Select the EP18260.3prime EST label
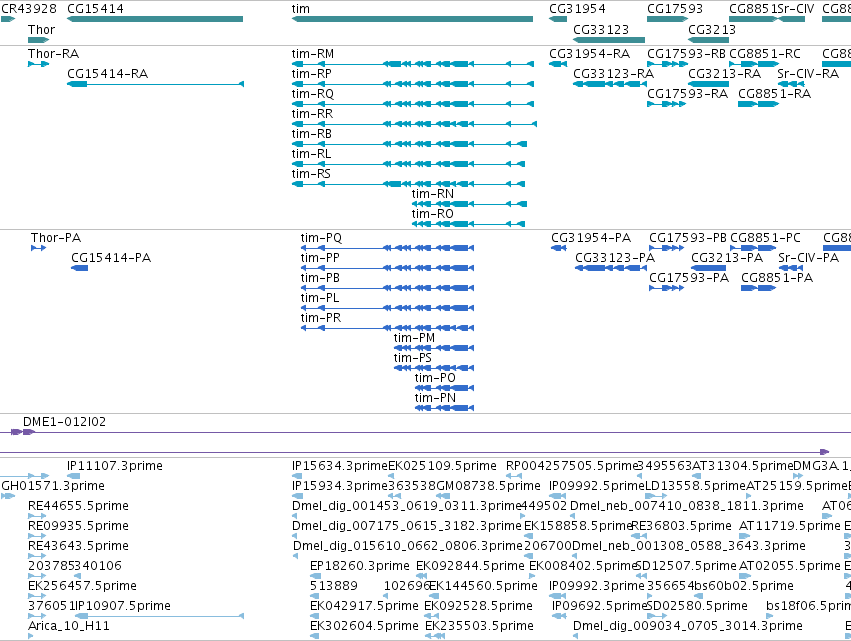Viewport: 851px width, 641px height. (x=359, y=566)
